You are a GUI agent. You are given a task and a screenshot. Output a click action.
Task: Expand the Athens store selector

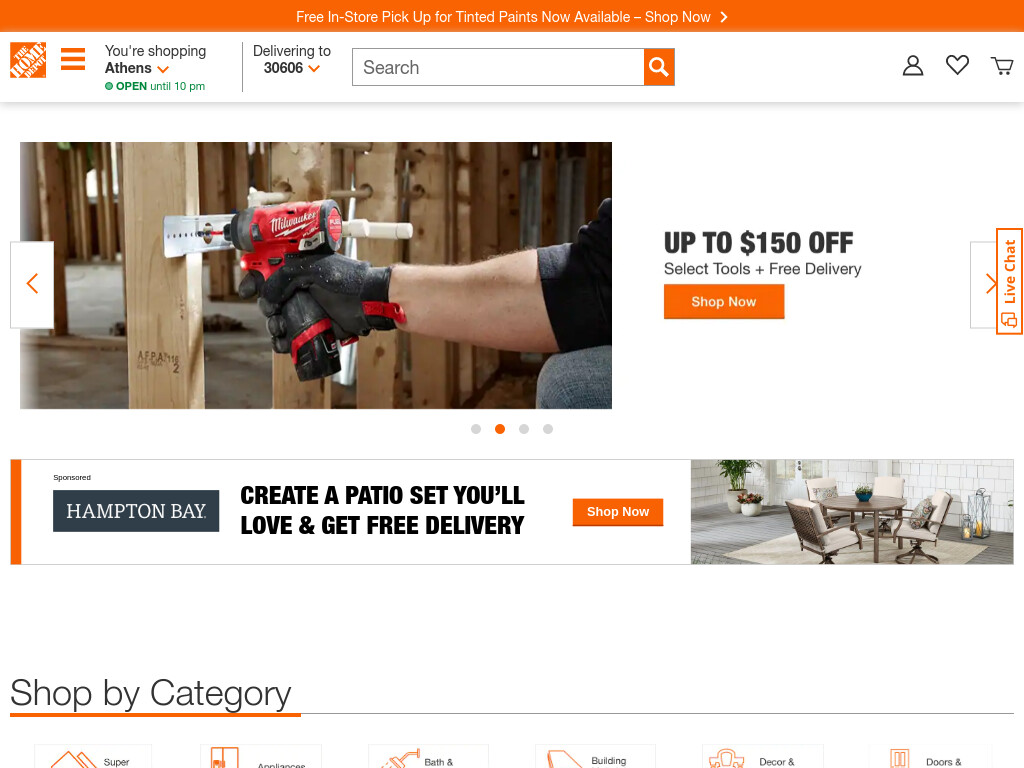[137, 68]
